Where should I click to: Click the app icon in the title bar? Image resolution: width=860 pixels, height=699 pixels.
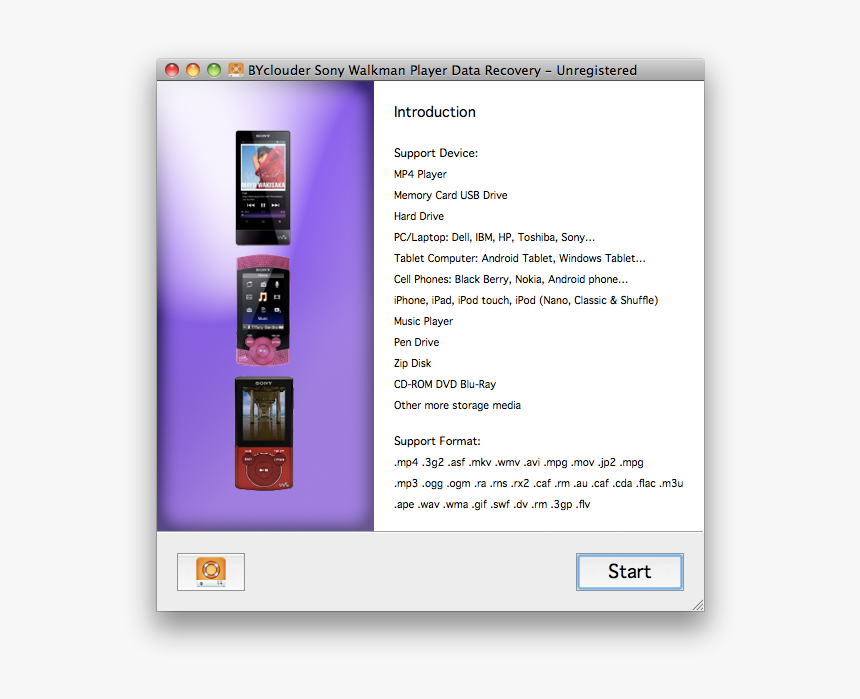236,70
